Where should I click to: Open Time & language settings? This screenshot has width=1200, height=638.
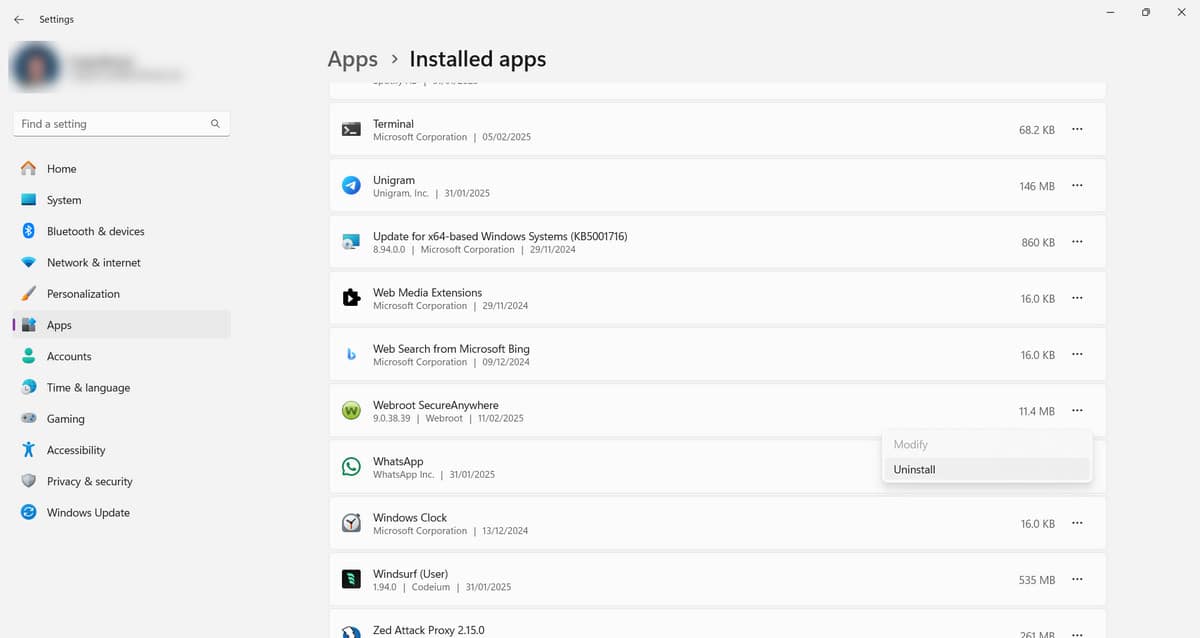tap(121, 387)
